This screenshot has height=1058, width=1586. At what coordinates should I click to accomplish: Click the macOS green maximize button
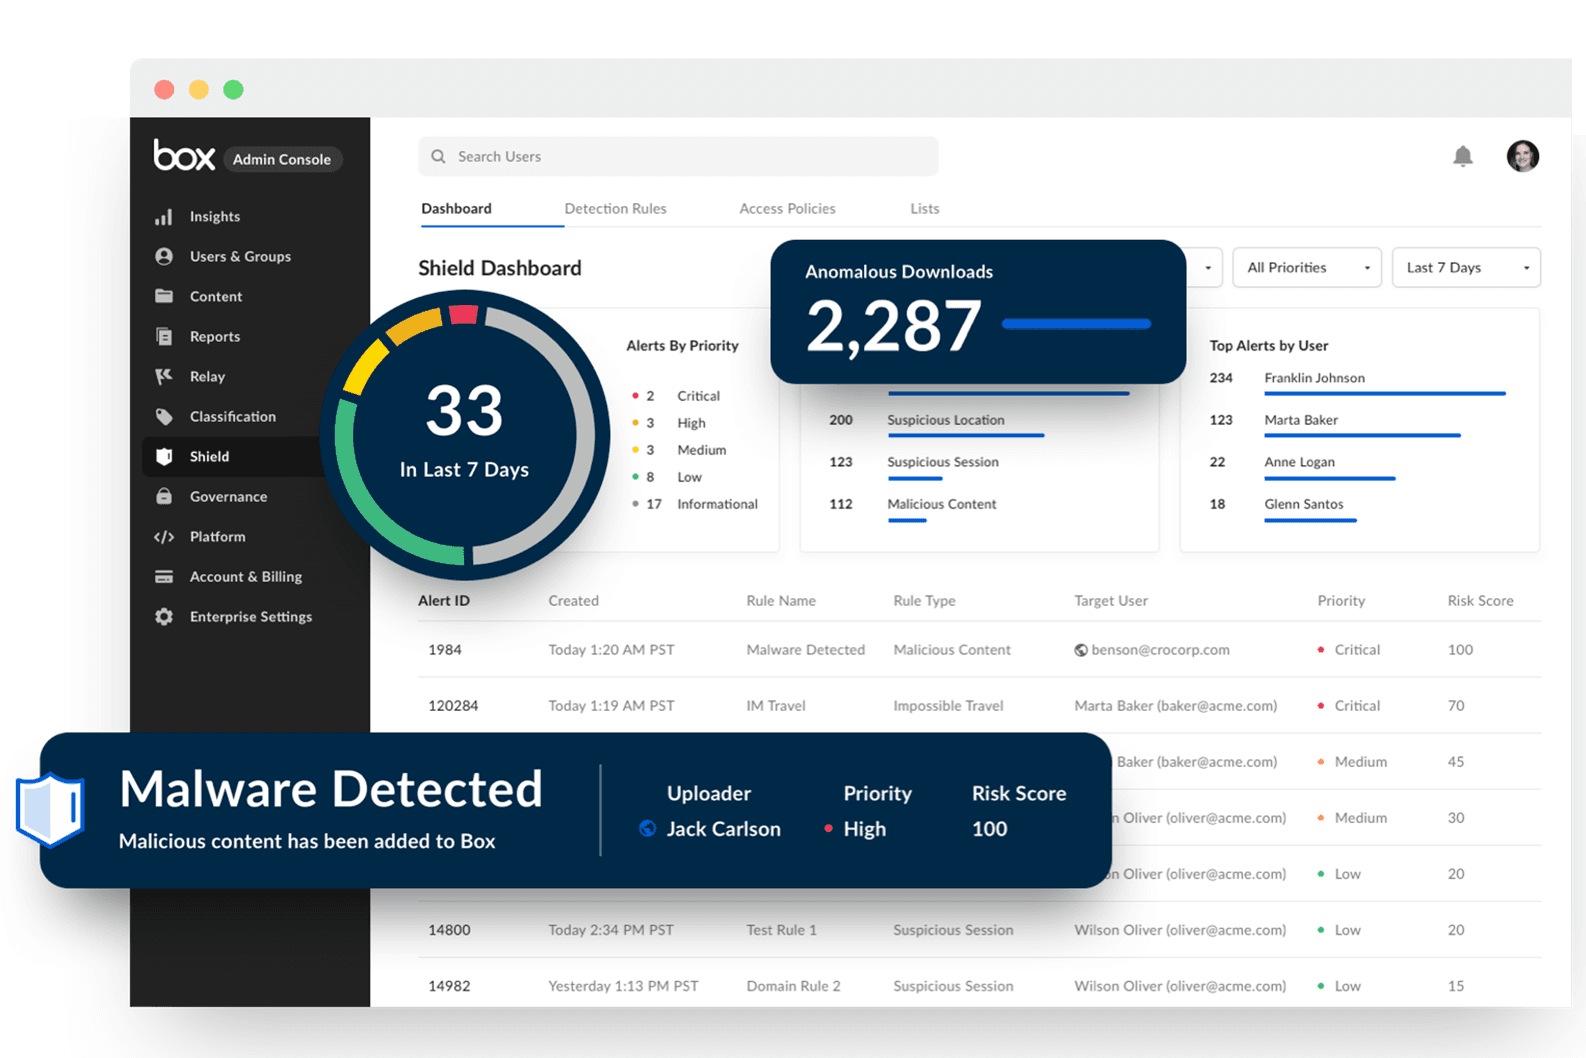pos(233,90)
